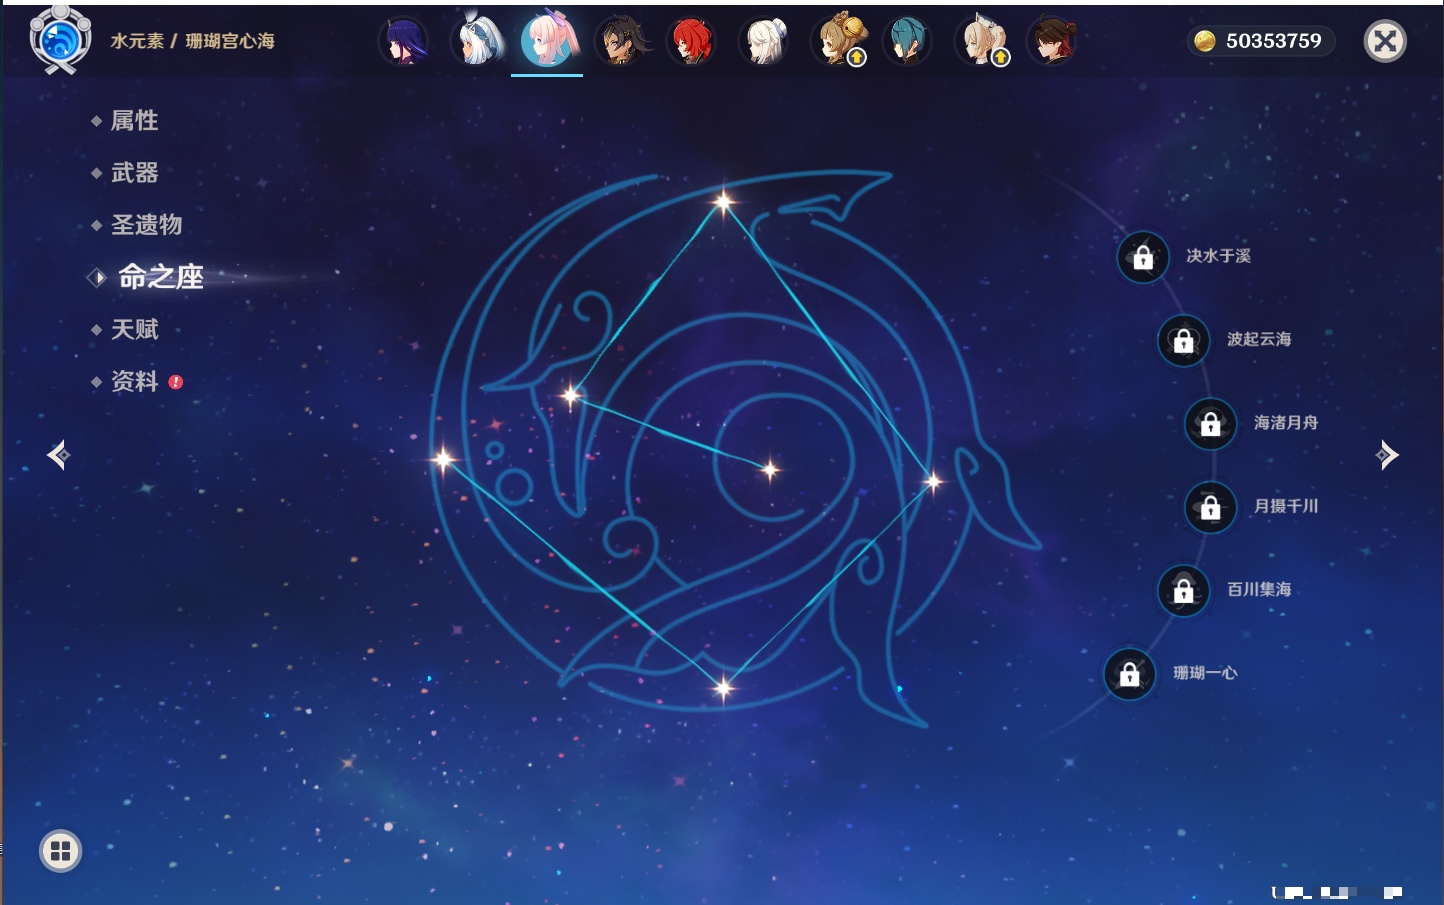The image size is (1444, 905).
Task: Select locked constellation node 海渚月舟
Action: 1210,424
